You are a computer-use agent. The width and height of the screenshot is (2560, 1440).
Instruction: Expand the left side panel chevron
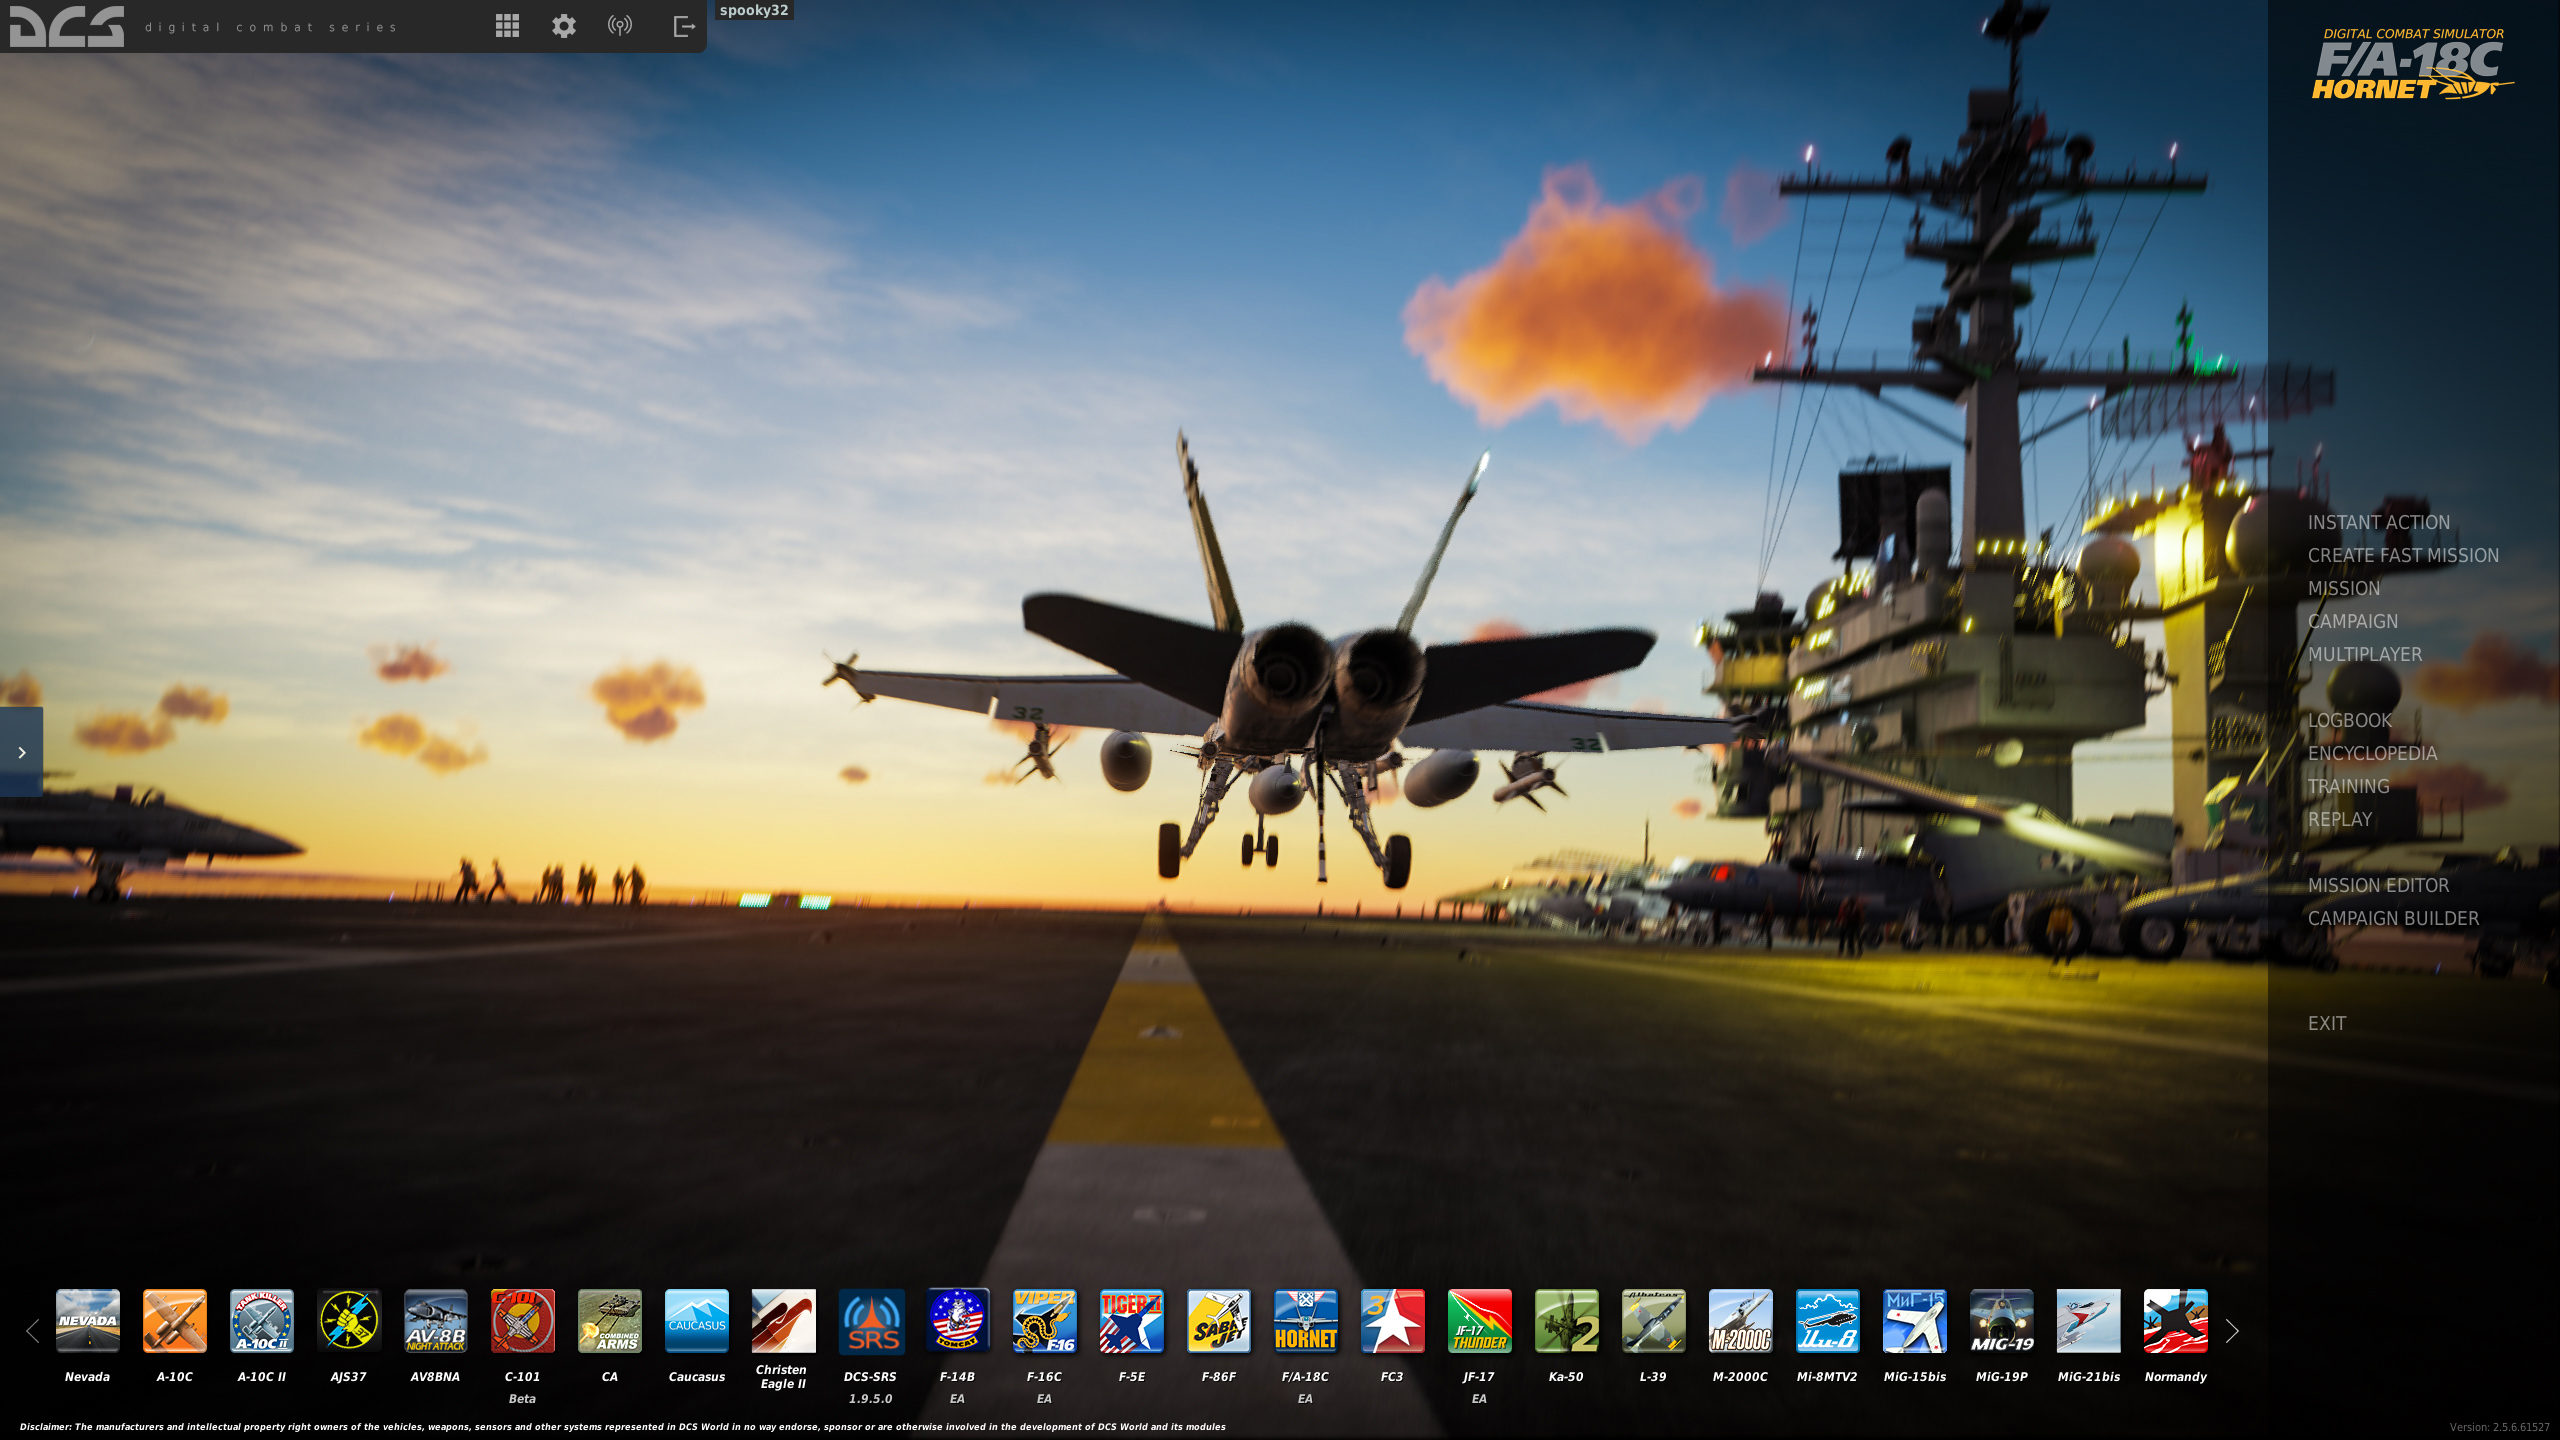(21, 752)
